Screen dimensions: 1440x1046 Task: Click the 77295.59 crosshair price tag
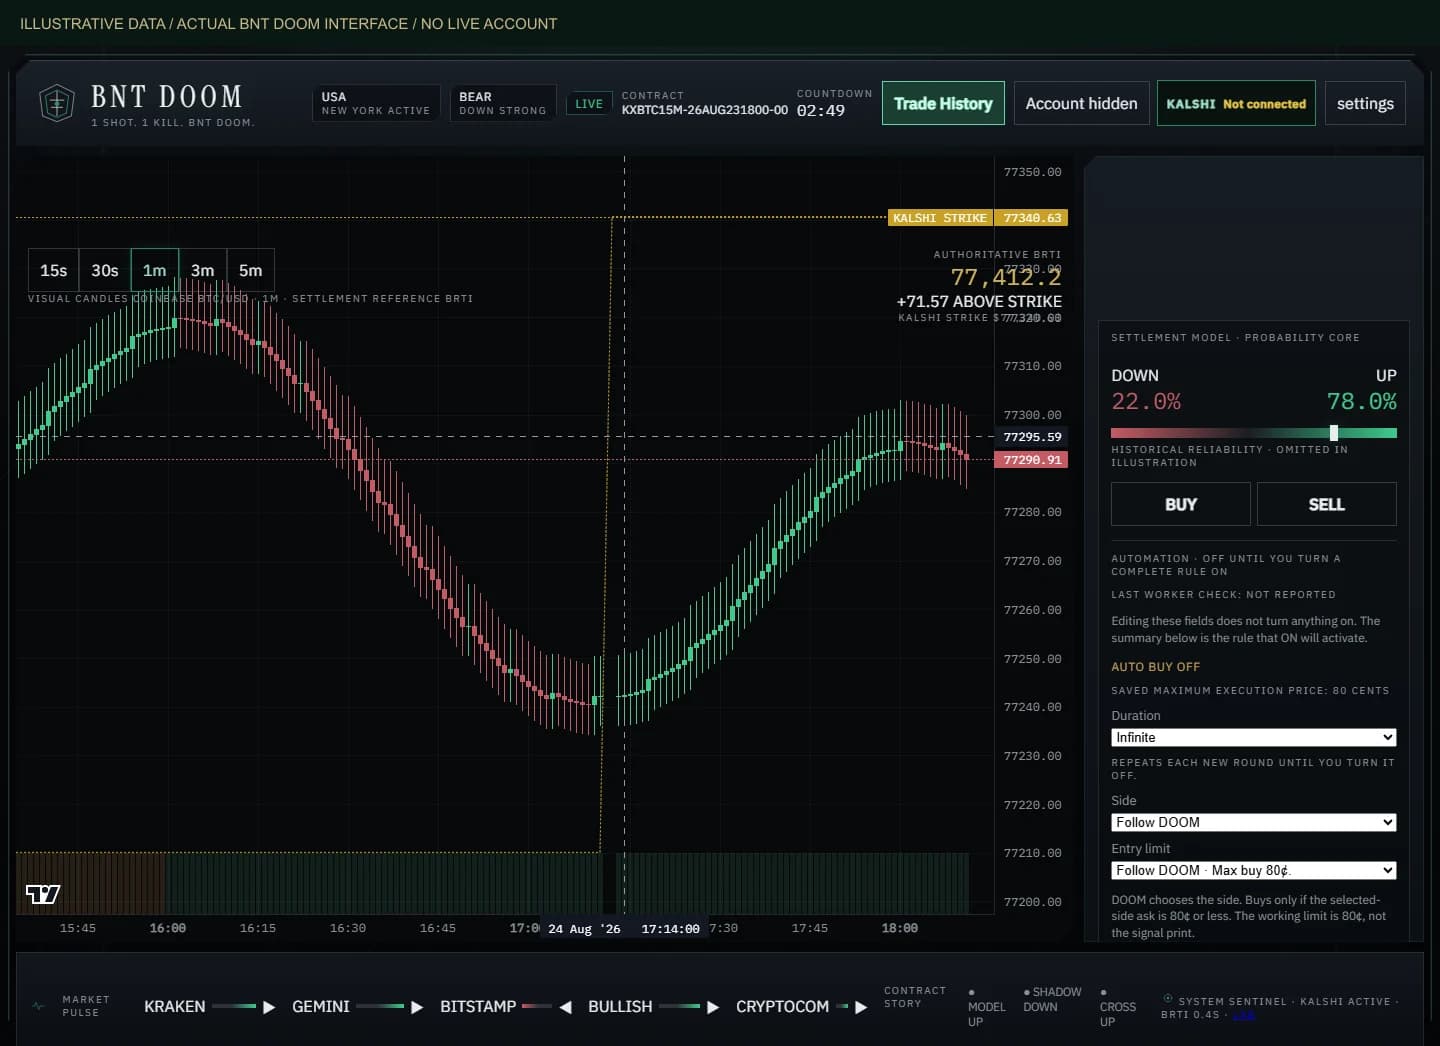1032,437
